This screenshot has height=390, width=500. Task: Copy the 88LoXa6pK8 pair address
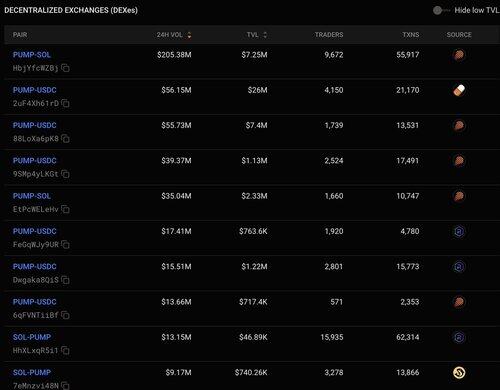tap(65, 139)
